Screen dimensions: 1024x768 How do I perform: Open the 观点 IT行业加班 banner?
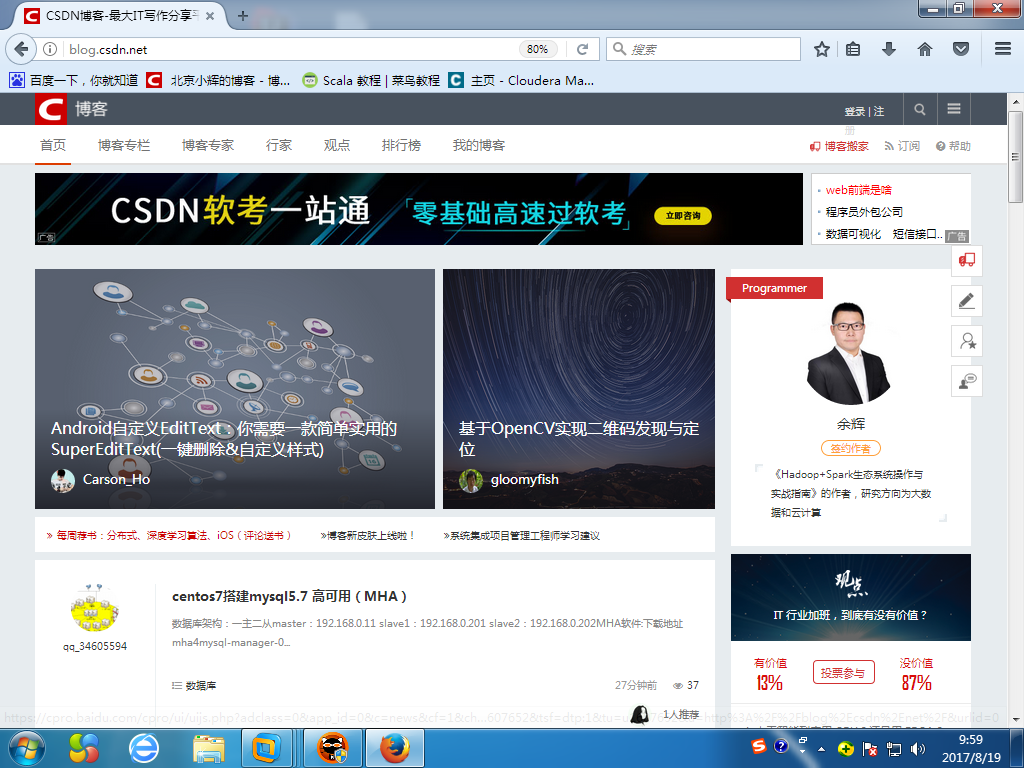(850, 597)
